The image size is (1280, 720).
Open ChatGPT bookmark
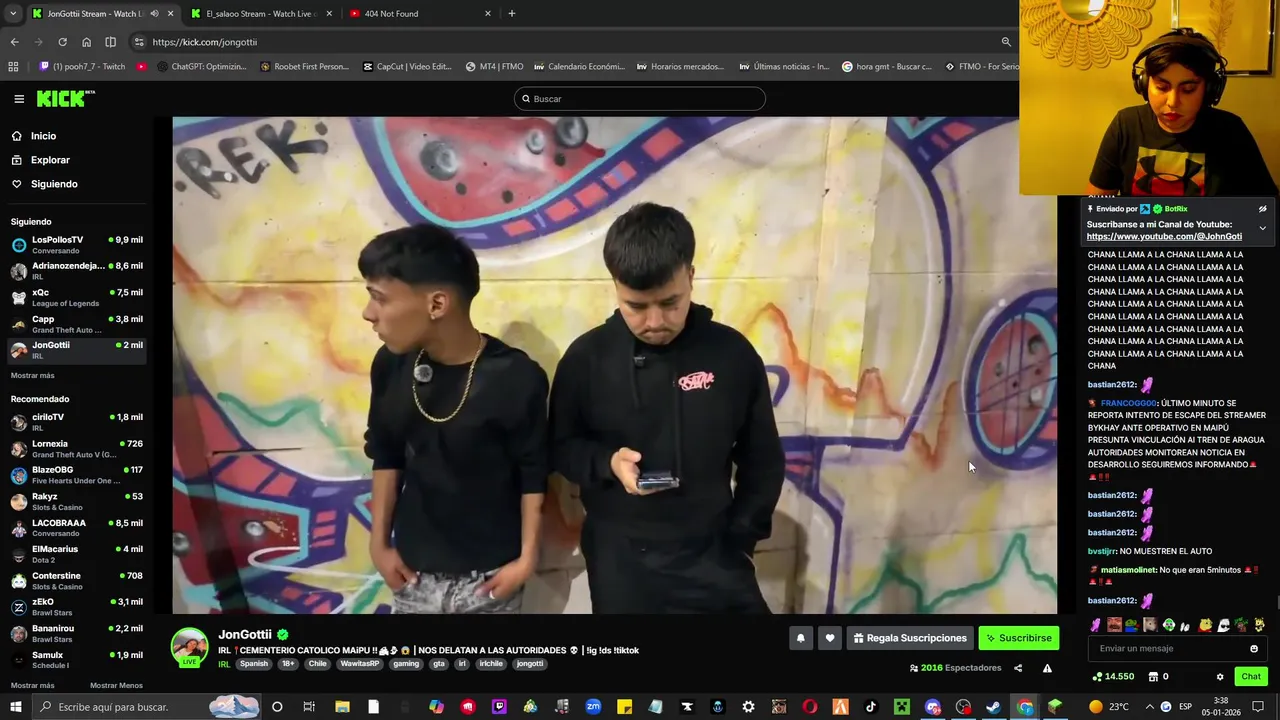(x=200, y=67)
